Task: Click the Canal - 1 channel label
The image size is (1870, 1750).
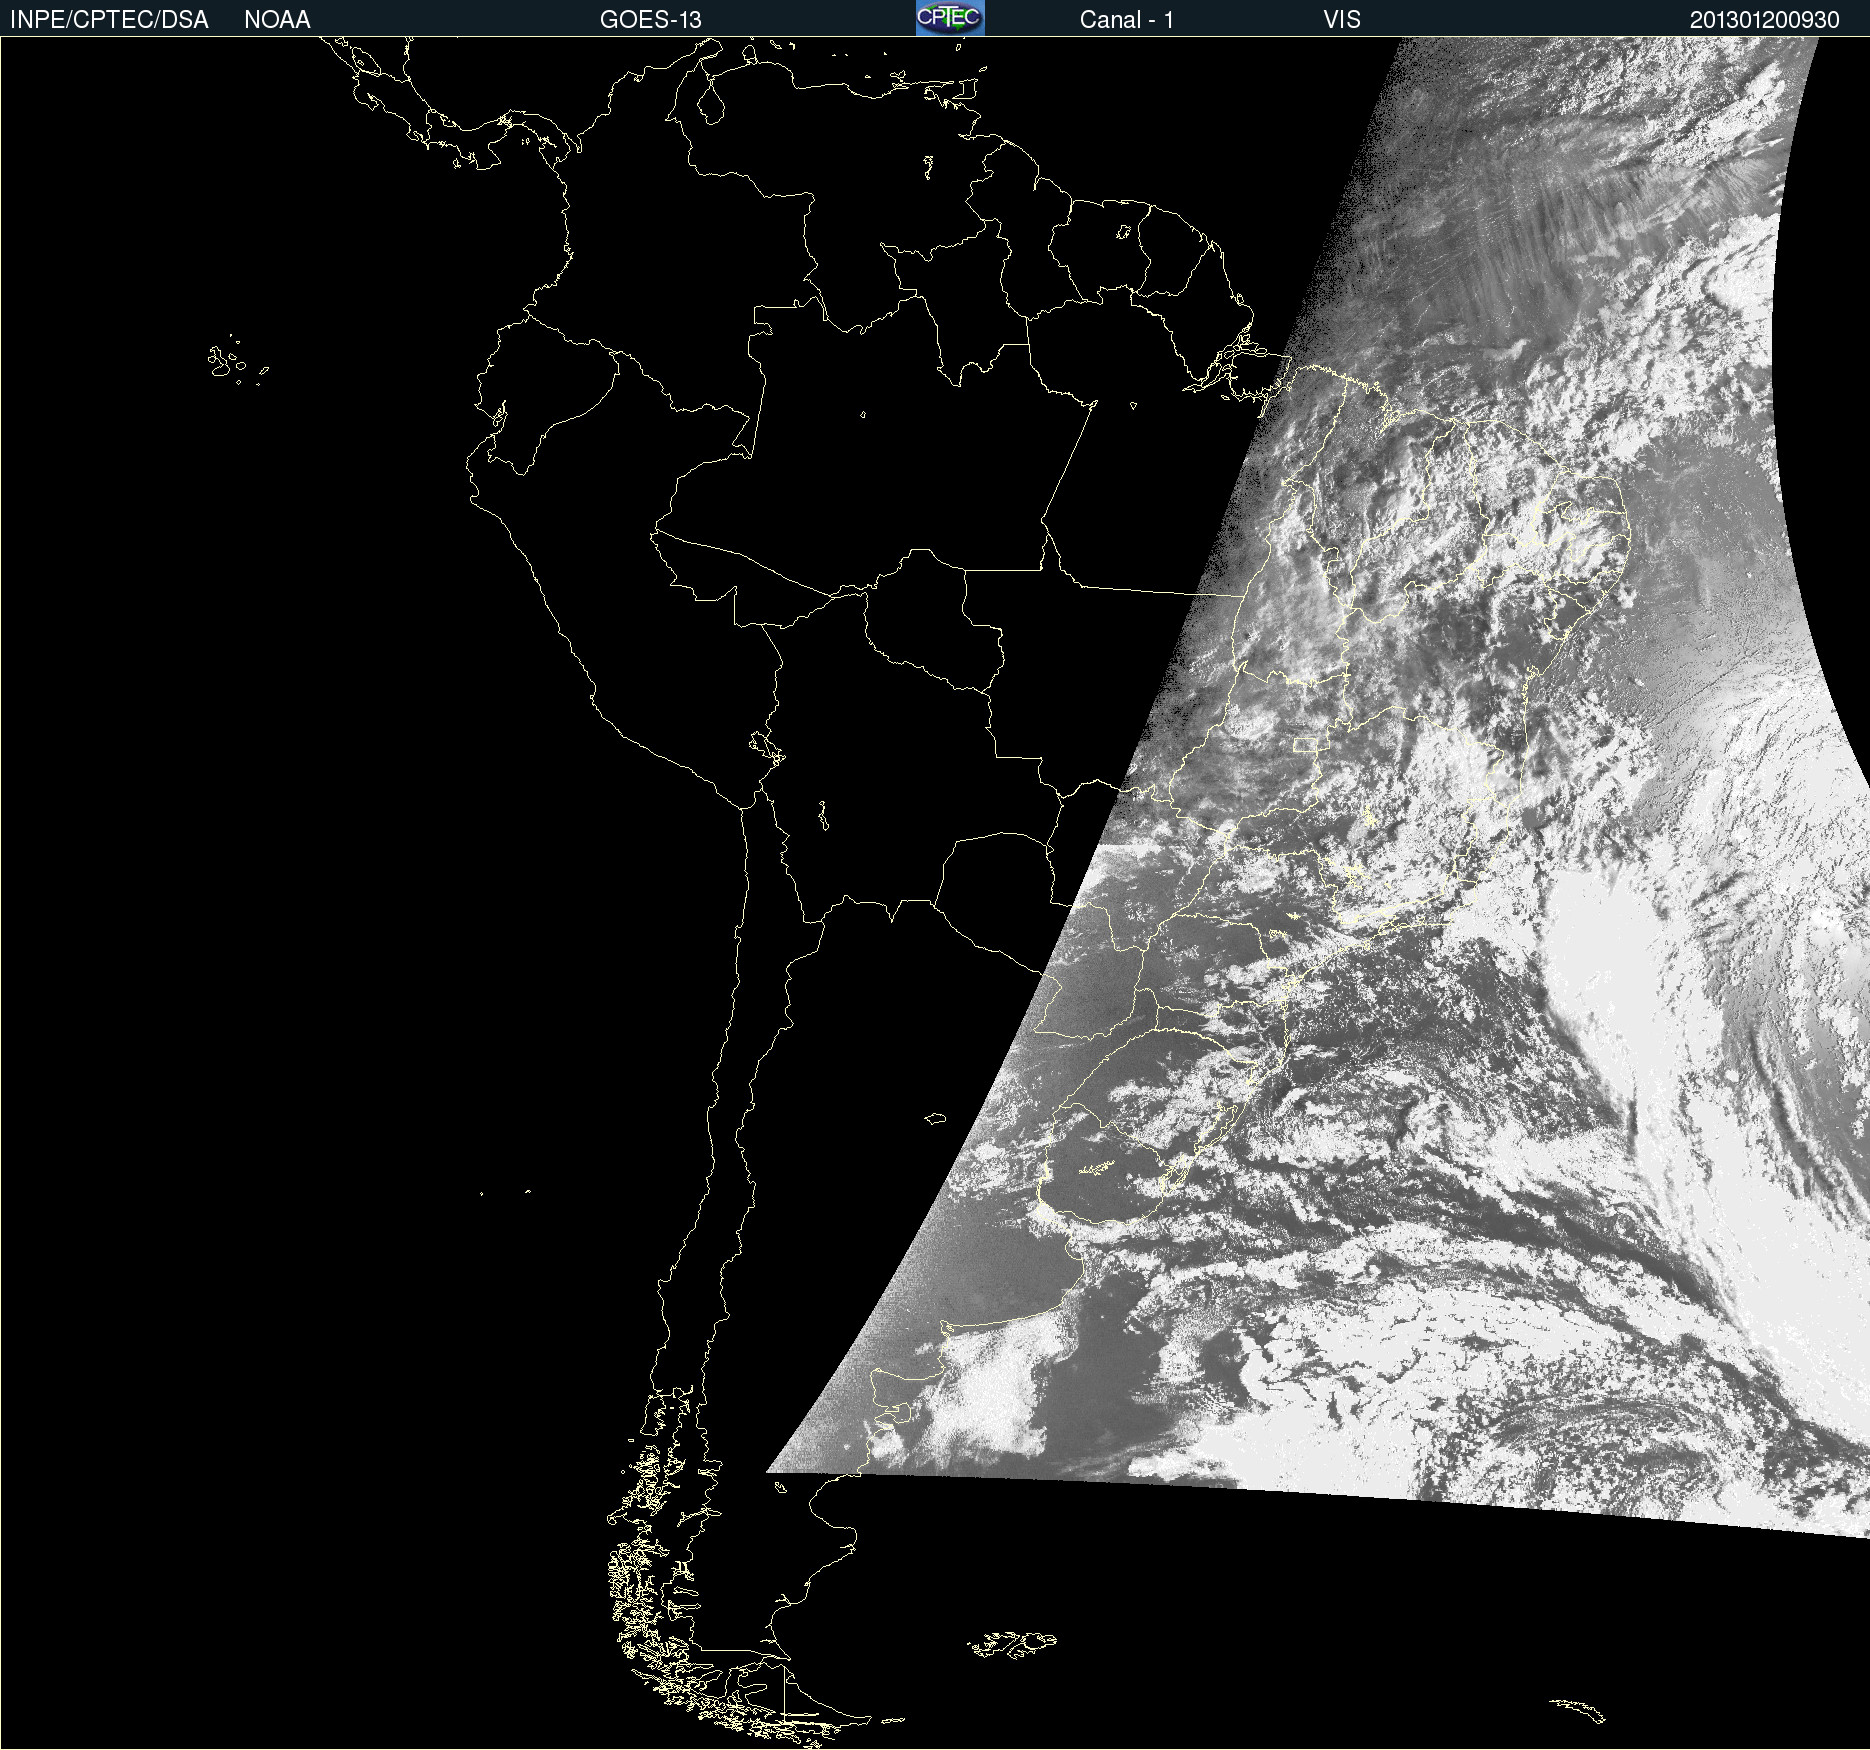Action: click(1126, 20)
